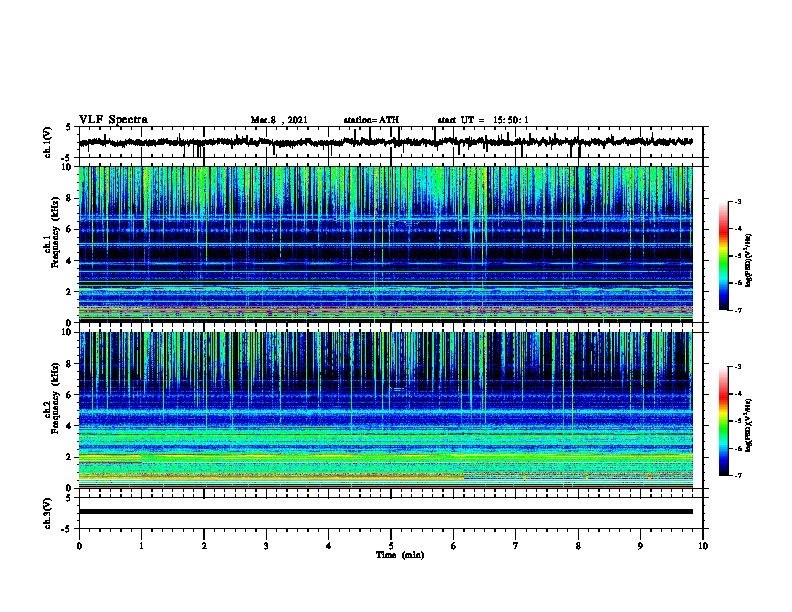Click the ch.2 color scale bar

click(x=724, y=421)
